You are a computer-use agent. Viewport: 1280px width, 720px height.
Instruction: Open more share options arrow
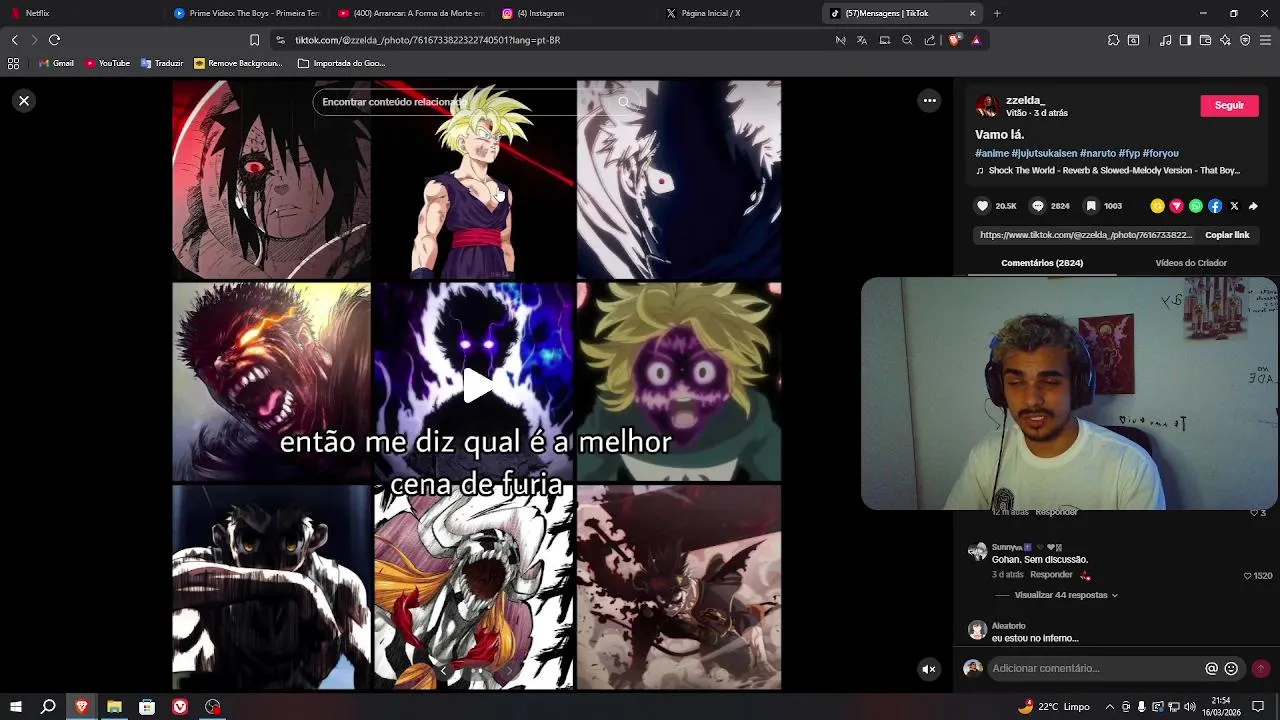(x=1253, y=206)
